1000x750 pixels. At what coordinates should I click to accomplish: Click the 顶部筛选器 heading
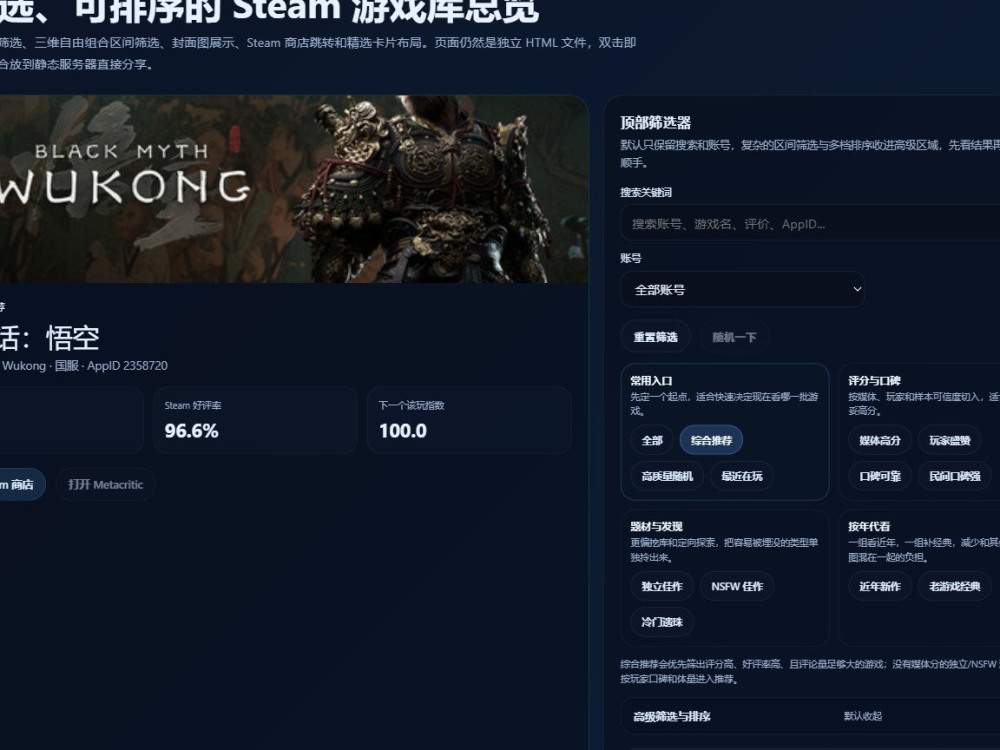(x=656, y=122)
